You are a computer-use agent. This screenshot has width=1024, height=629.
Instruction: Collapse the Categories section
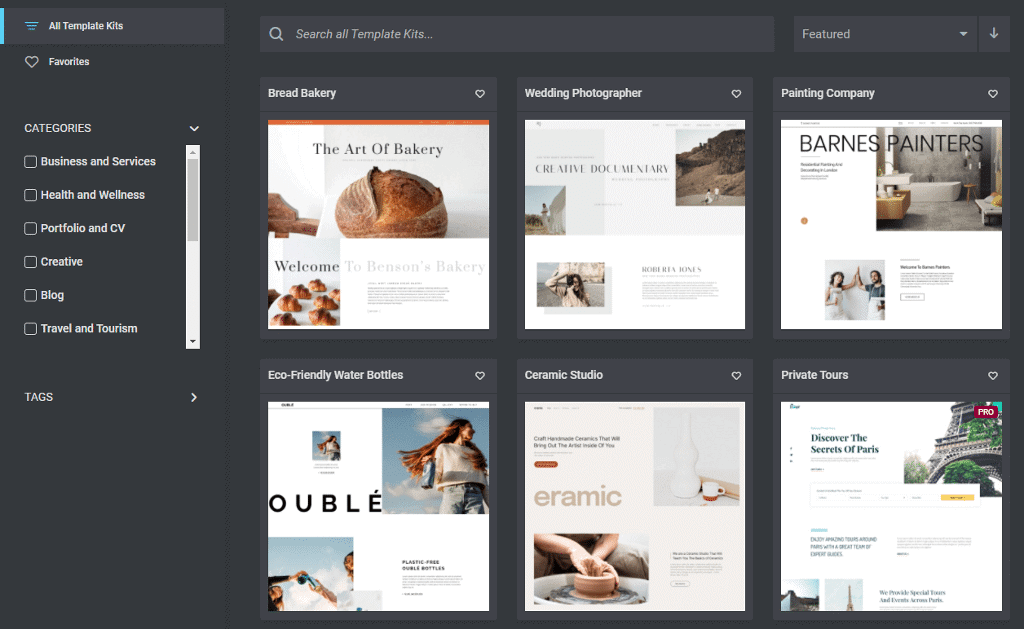pyautogui.click(x=194, y=129)
